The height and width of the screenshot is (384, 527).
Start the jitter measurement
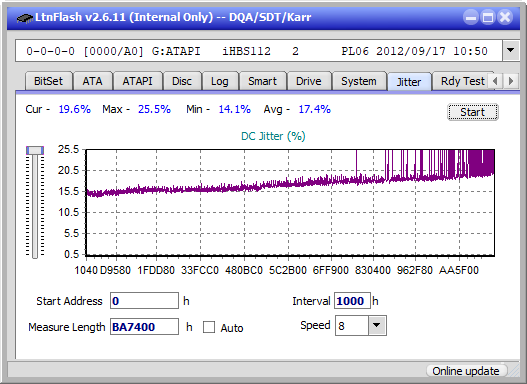(473, 112)
